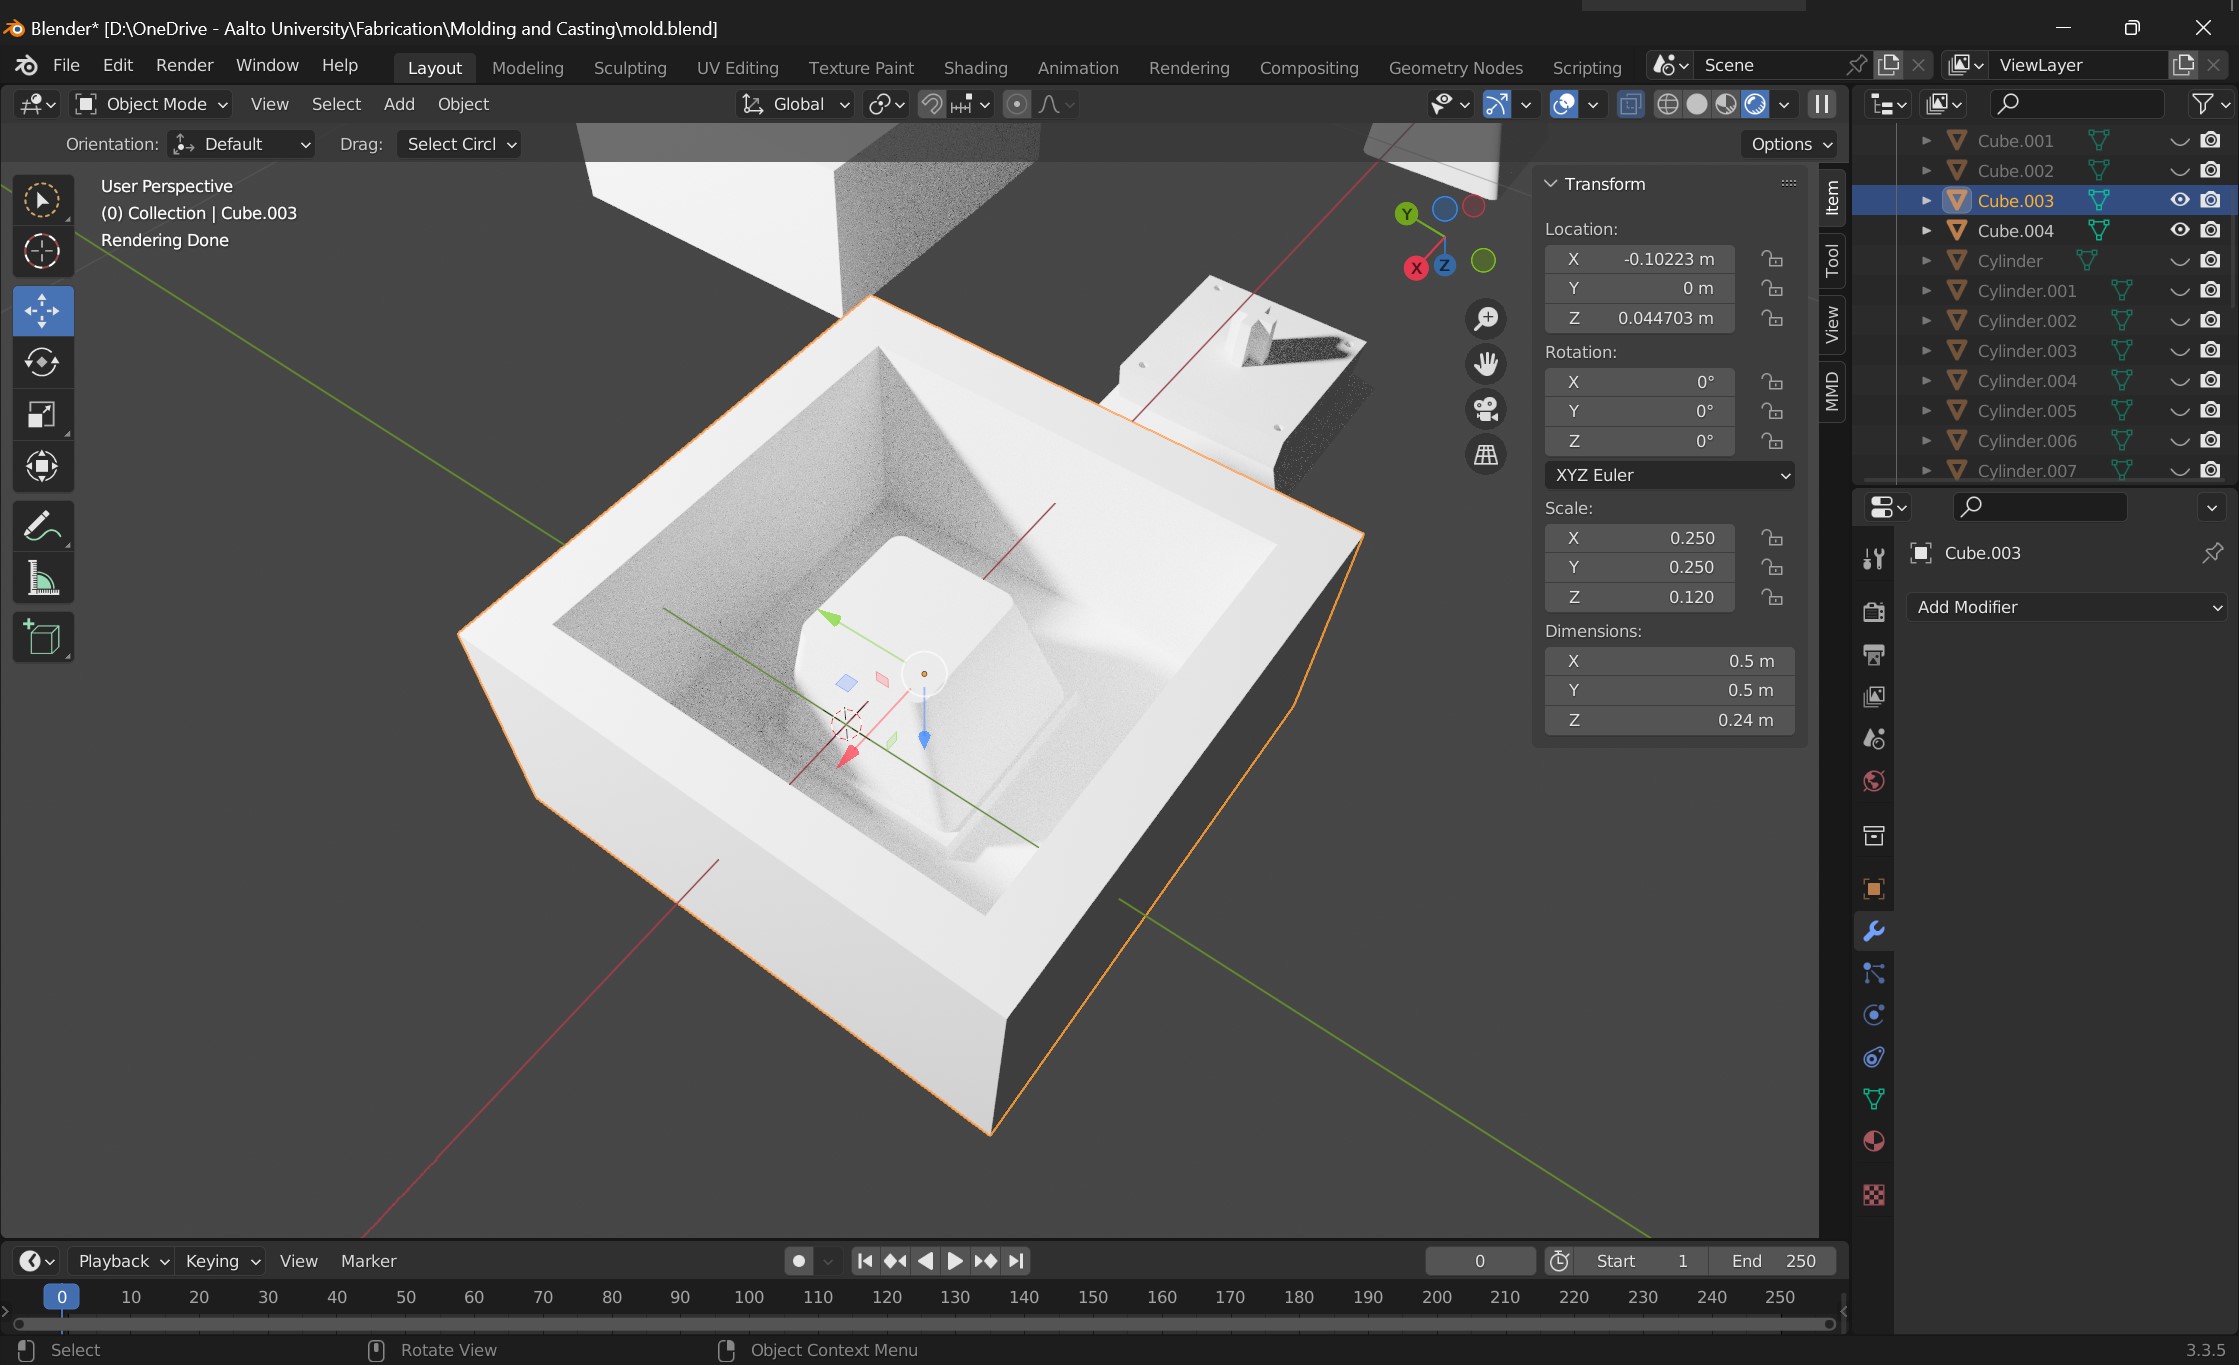Open the XYZ Euler rotation mode dropdown
The width and height of the screenshot is (2239, 1365).
click(x=1669, y=475)
